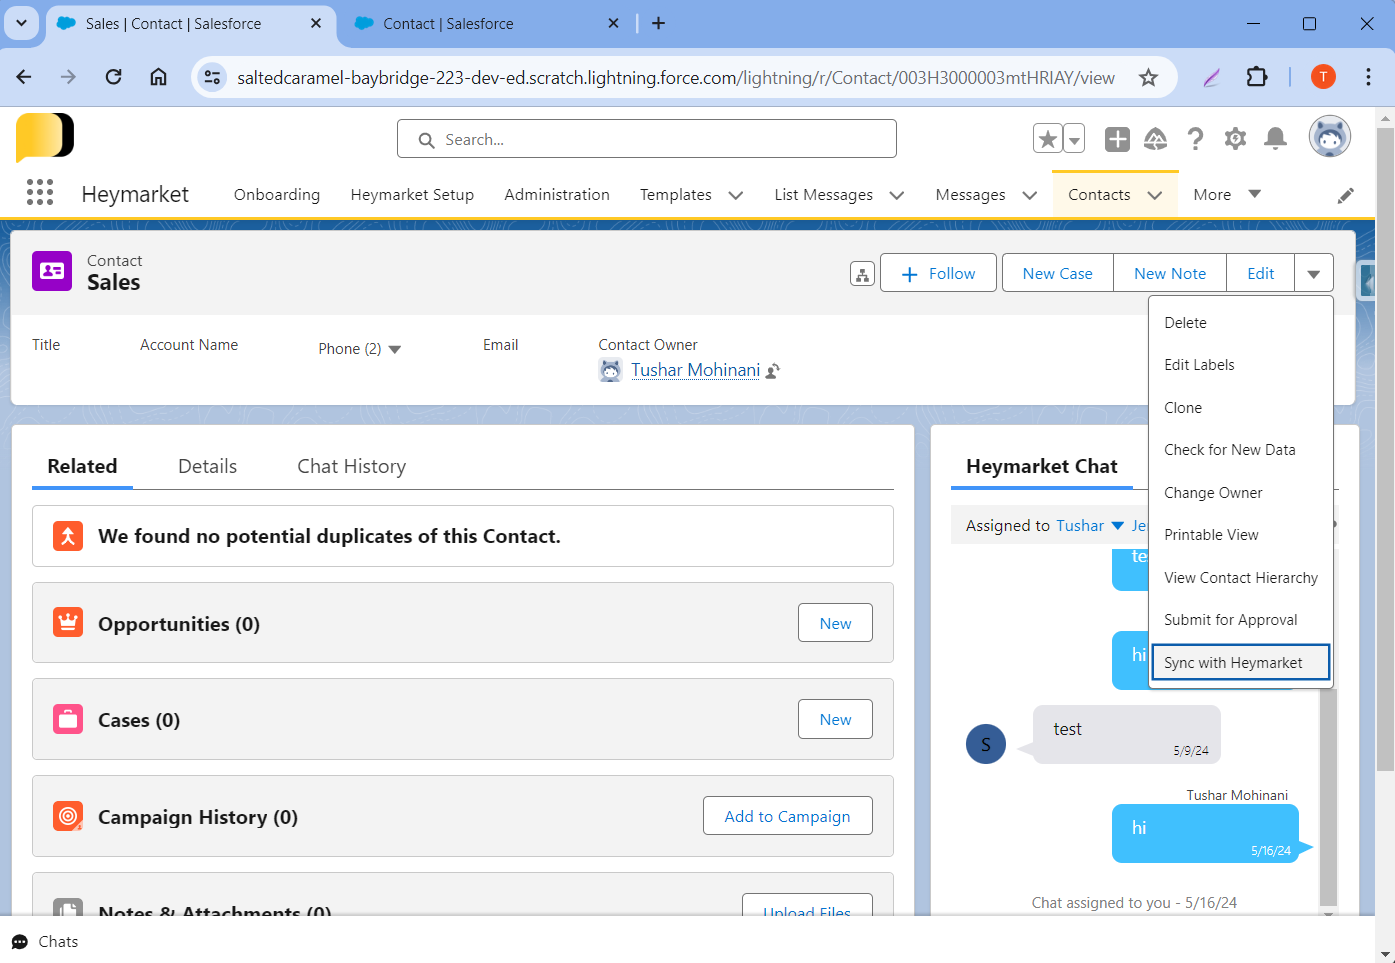Viewport: 1395px width, 963px height.
Task: Select Edit Labels from the menu
Action: click(x=1240, y=365)
